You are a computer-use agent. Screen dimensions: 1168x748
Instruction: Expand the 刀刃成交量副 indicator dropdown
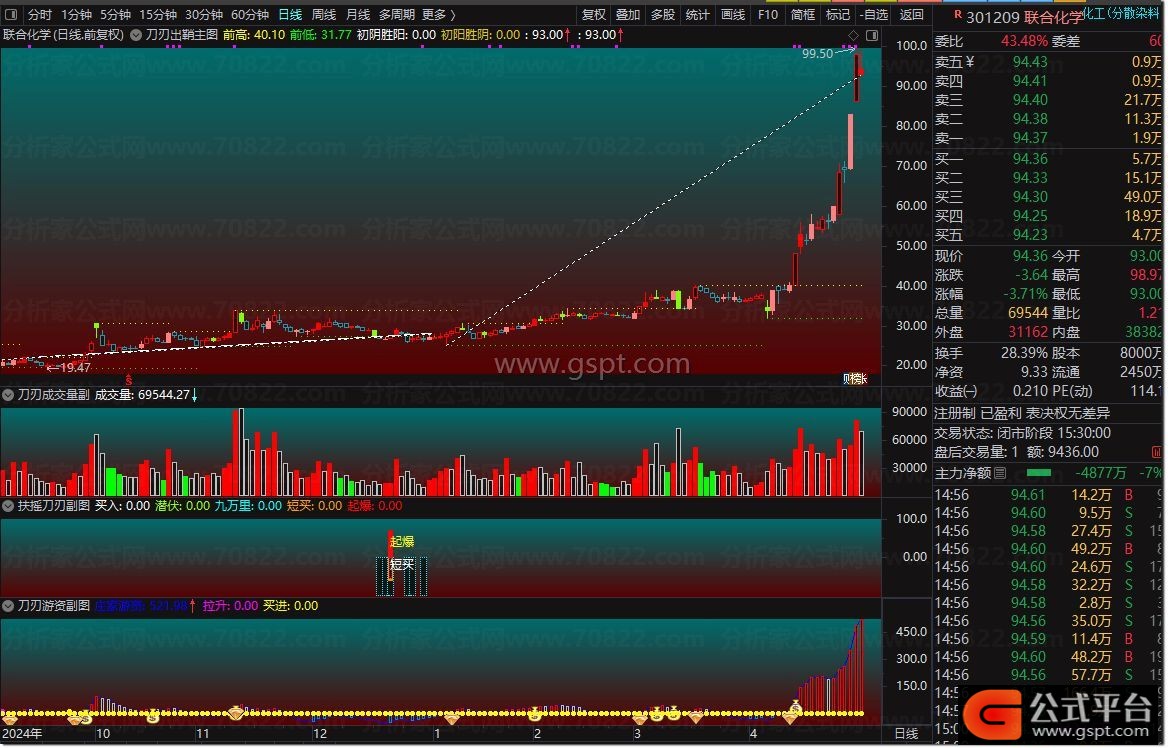[x=8, y=395]
